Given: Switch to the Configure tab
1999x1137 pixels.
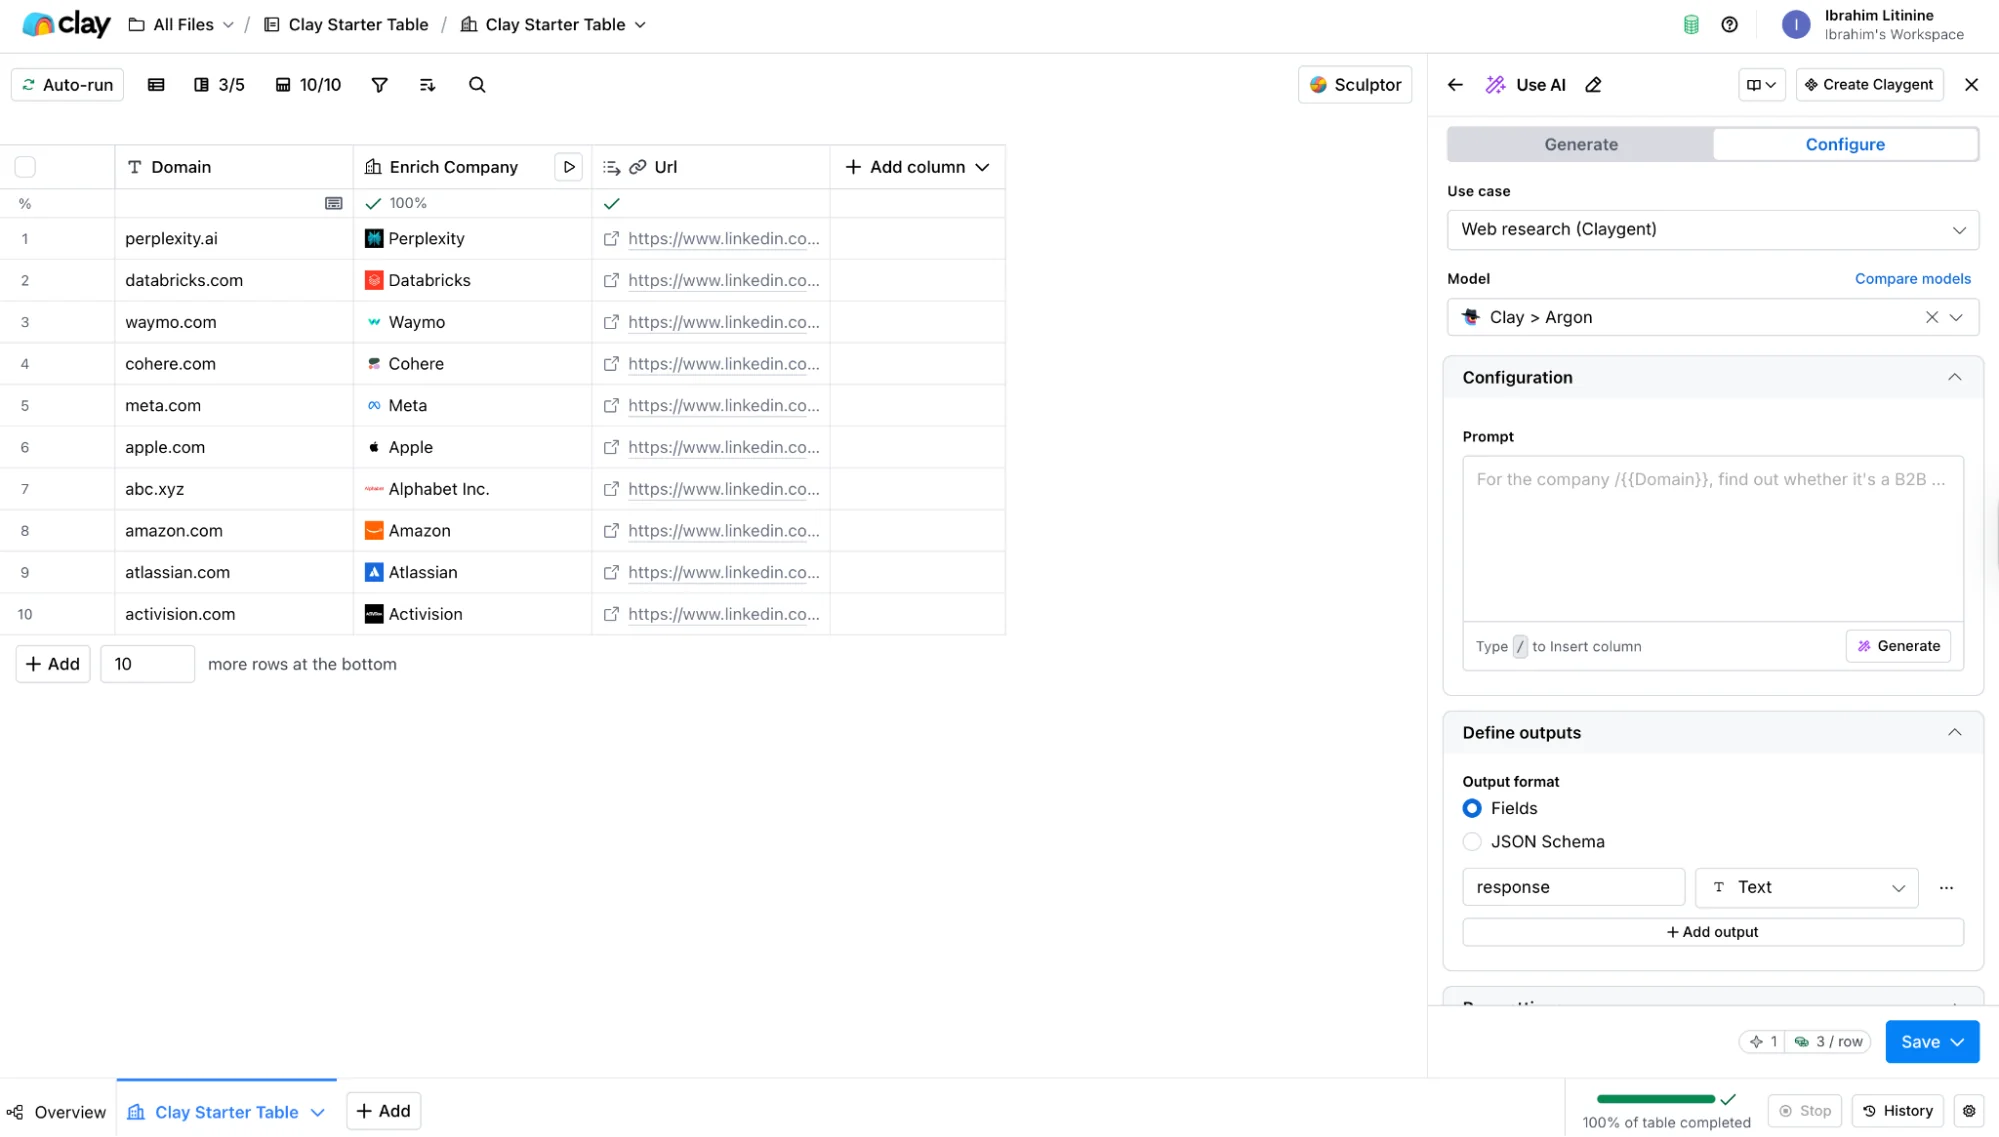Looking at the screenshot, I should [1845, 145].
